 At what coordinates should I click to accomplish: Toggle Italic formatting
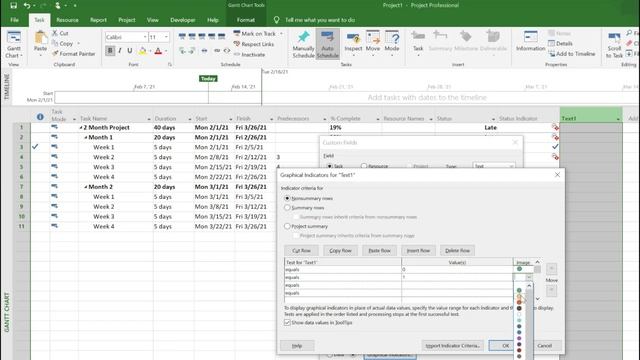pyautogui.click(x=120, y=51)
